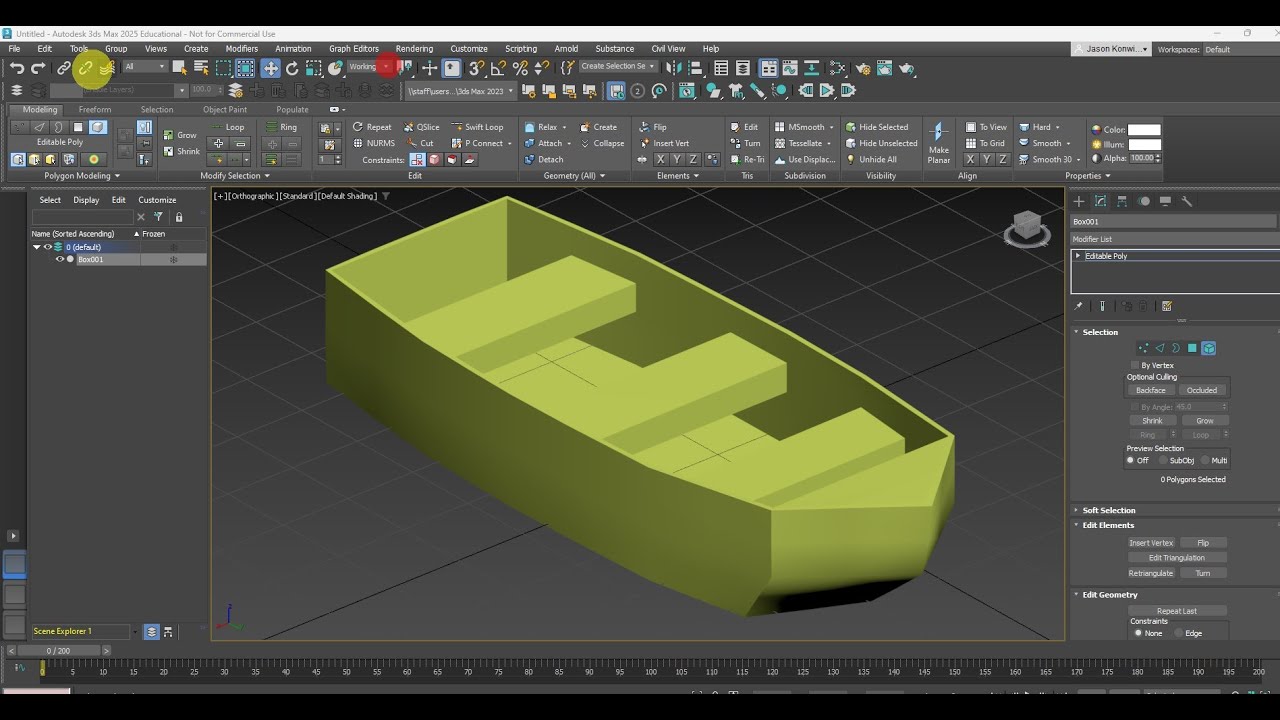Click Swift Loop tool
This screenshot has width=1280, height=720.
477,127
